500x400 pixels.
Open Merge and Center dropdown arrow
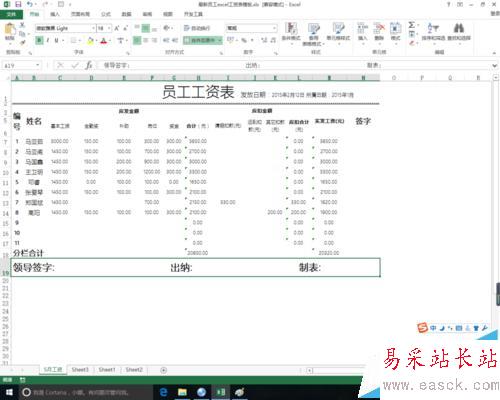coord(220,40)
